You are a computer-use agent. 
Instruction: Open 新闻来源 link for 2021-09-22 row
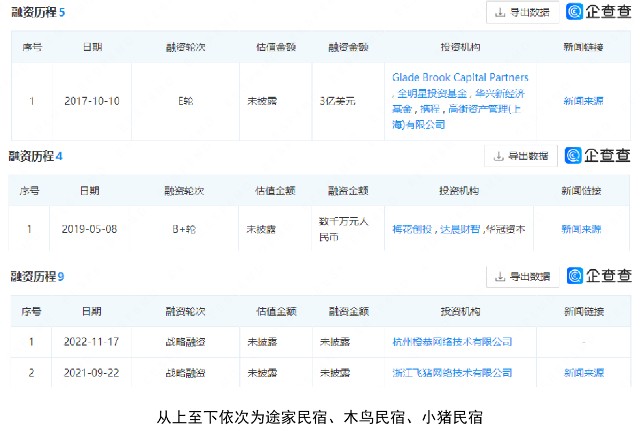click(x=584, y=373)
